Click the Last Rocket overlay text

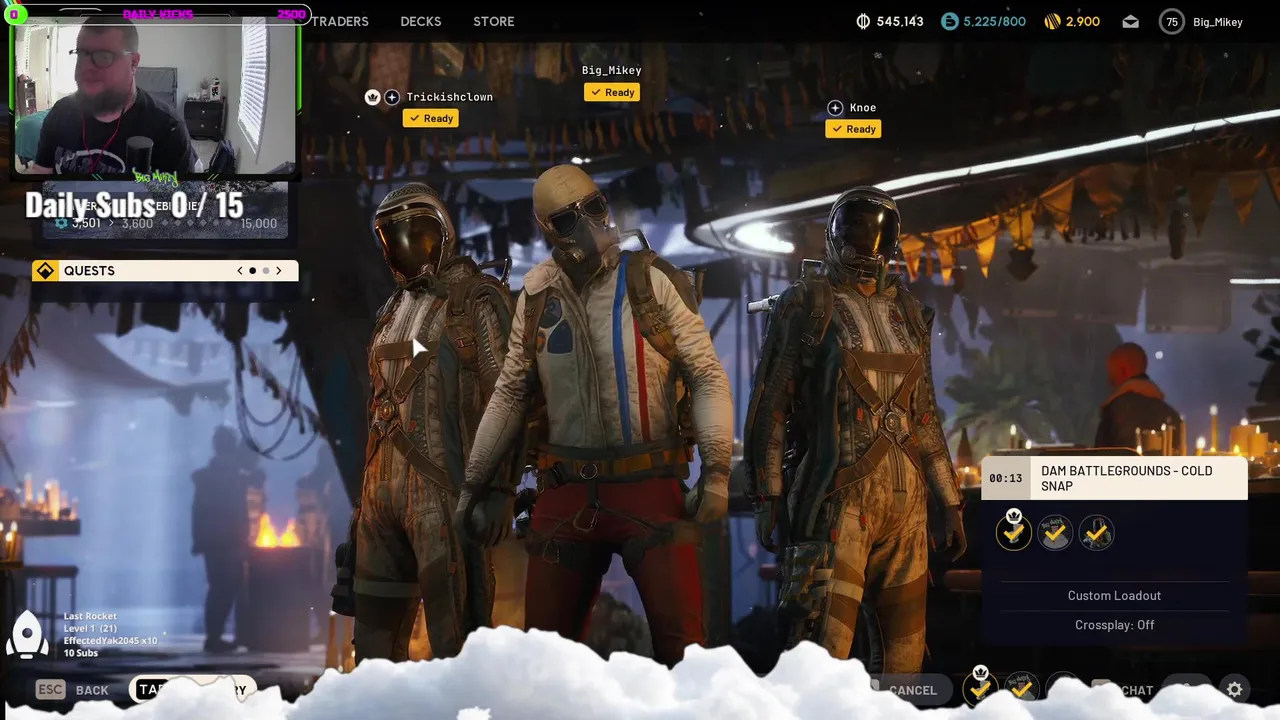click(90, 616)
